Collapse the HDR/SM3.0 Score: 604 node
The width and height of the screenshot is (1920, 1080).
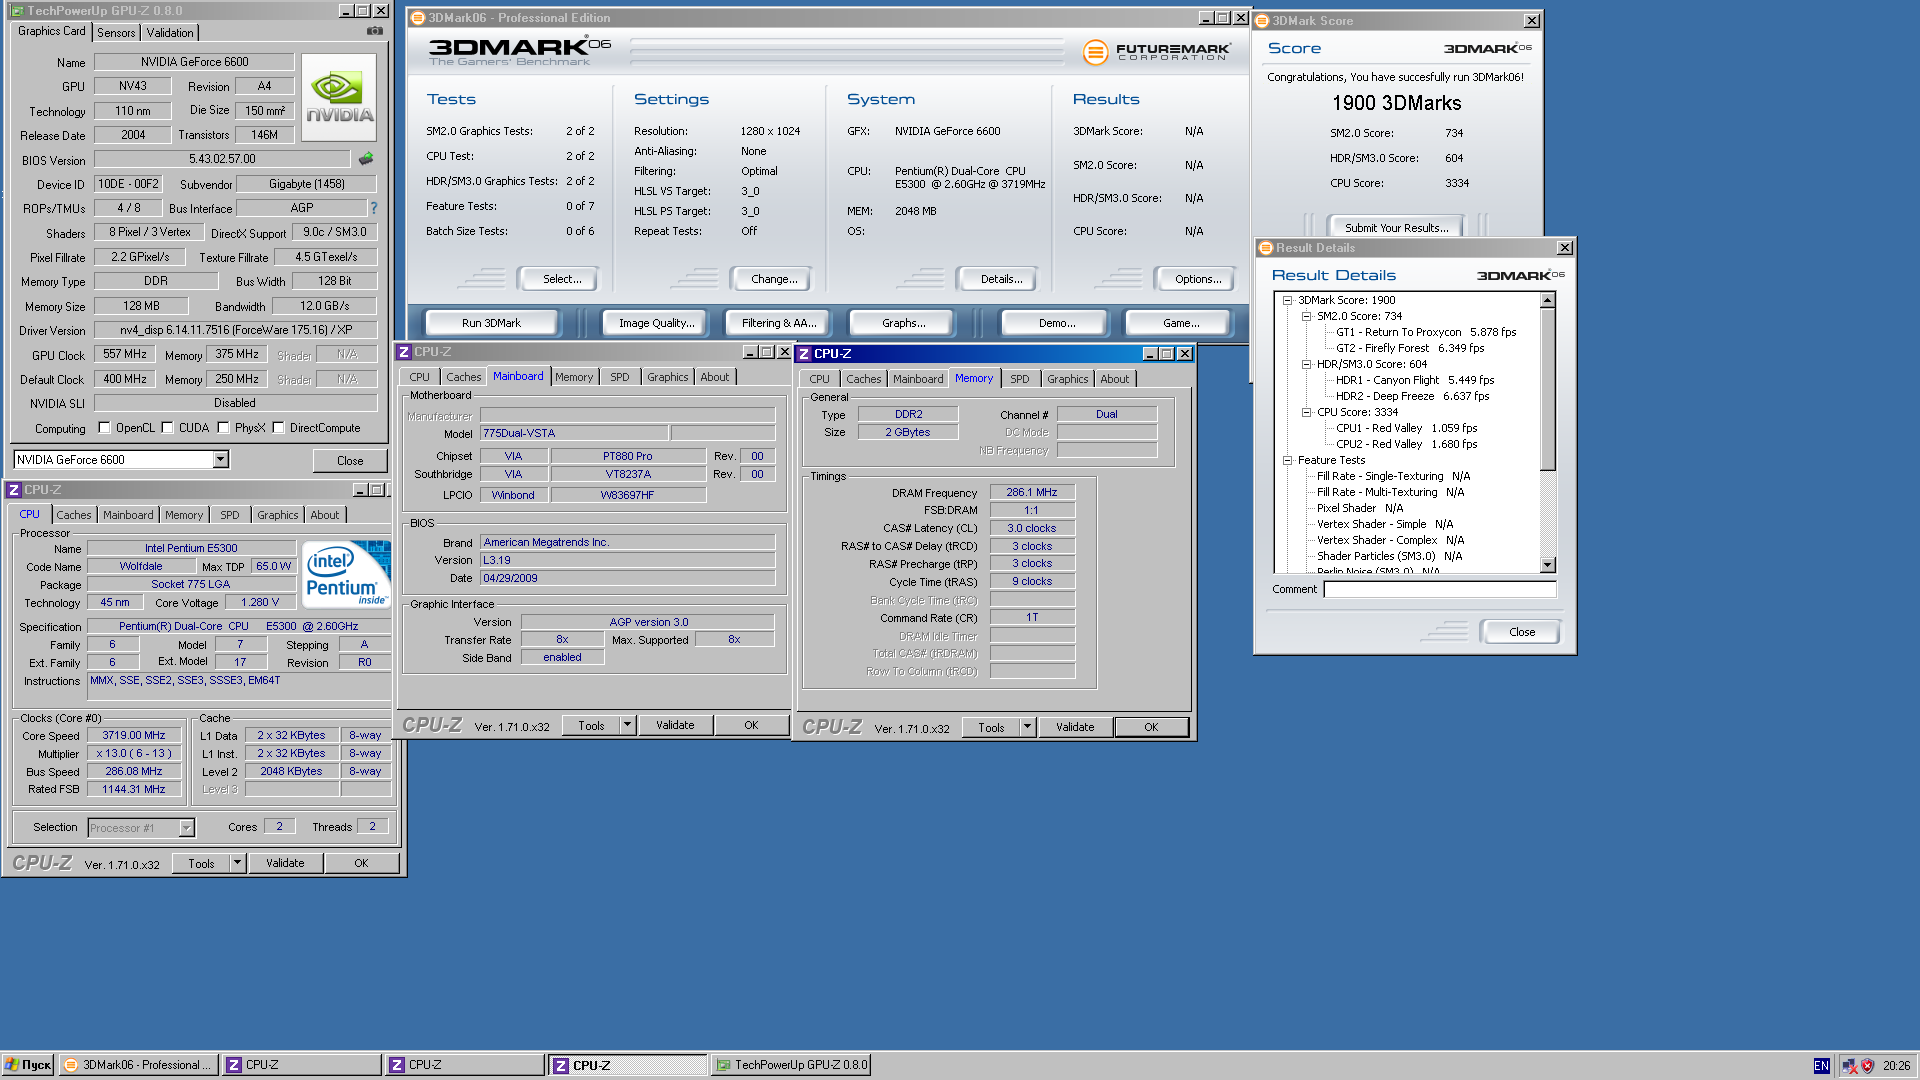click(1306, 364)
